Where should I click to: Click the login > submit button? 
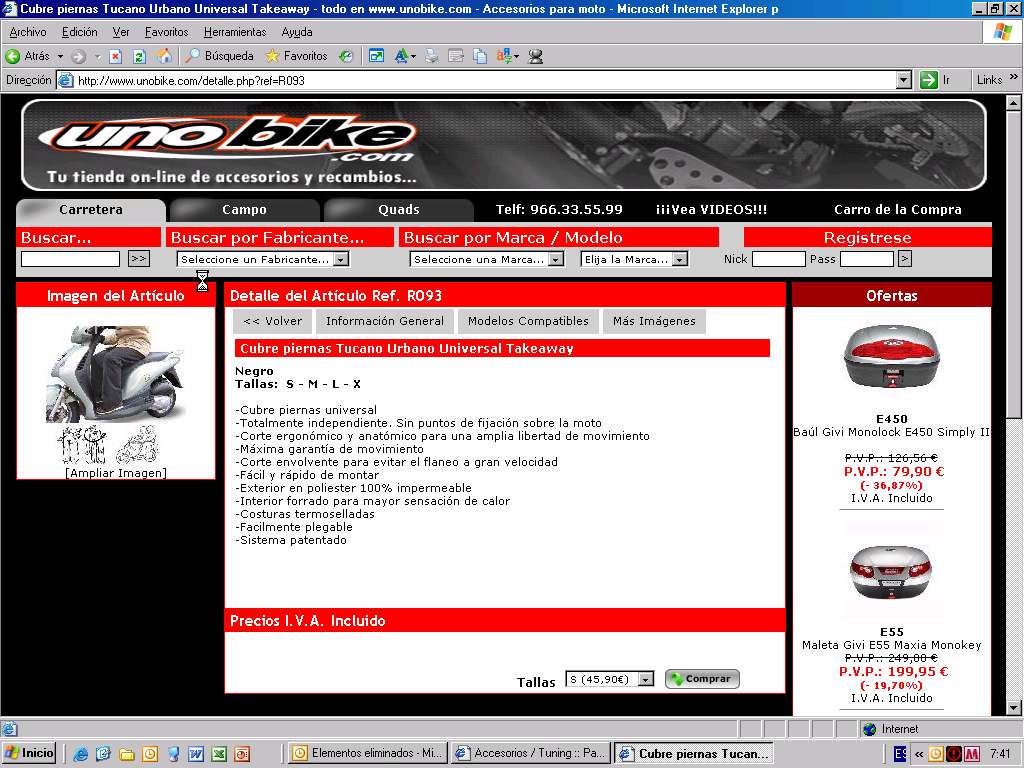[904, 259]
